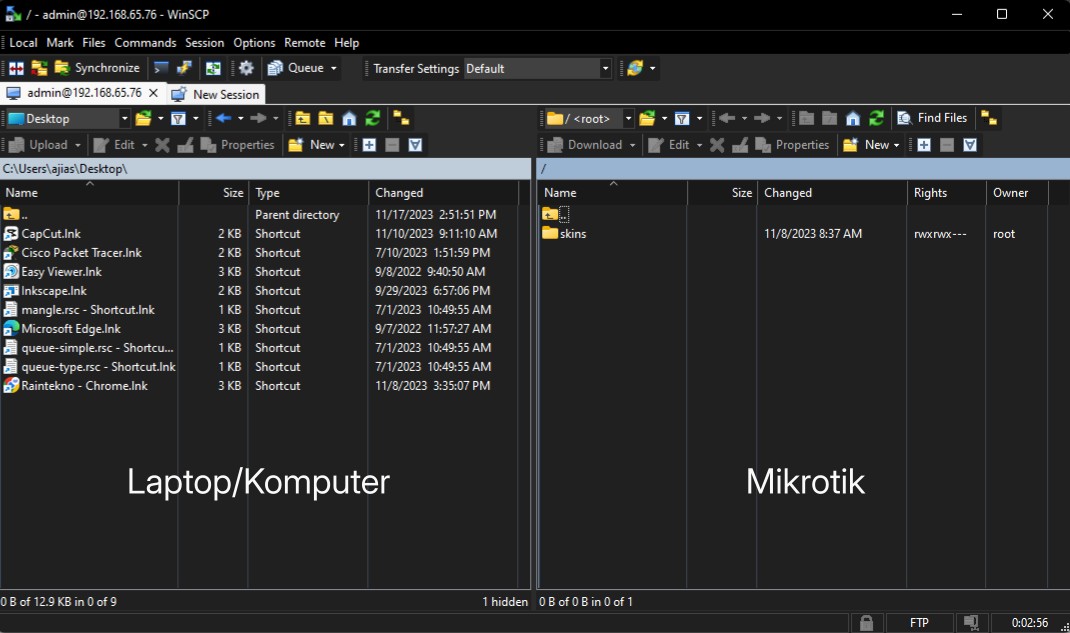This screenshot has width=1070, height=633.
Task: Open the terminal console icon
Action: click(x=161, y=68)
